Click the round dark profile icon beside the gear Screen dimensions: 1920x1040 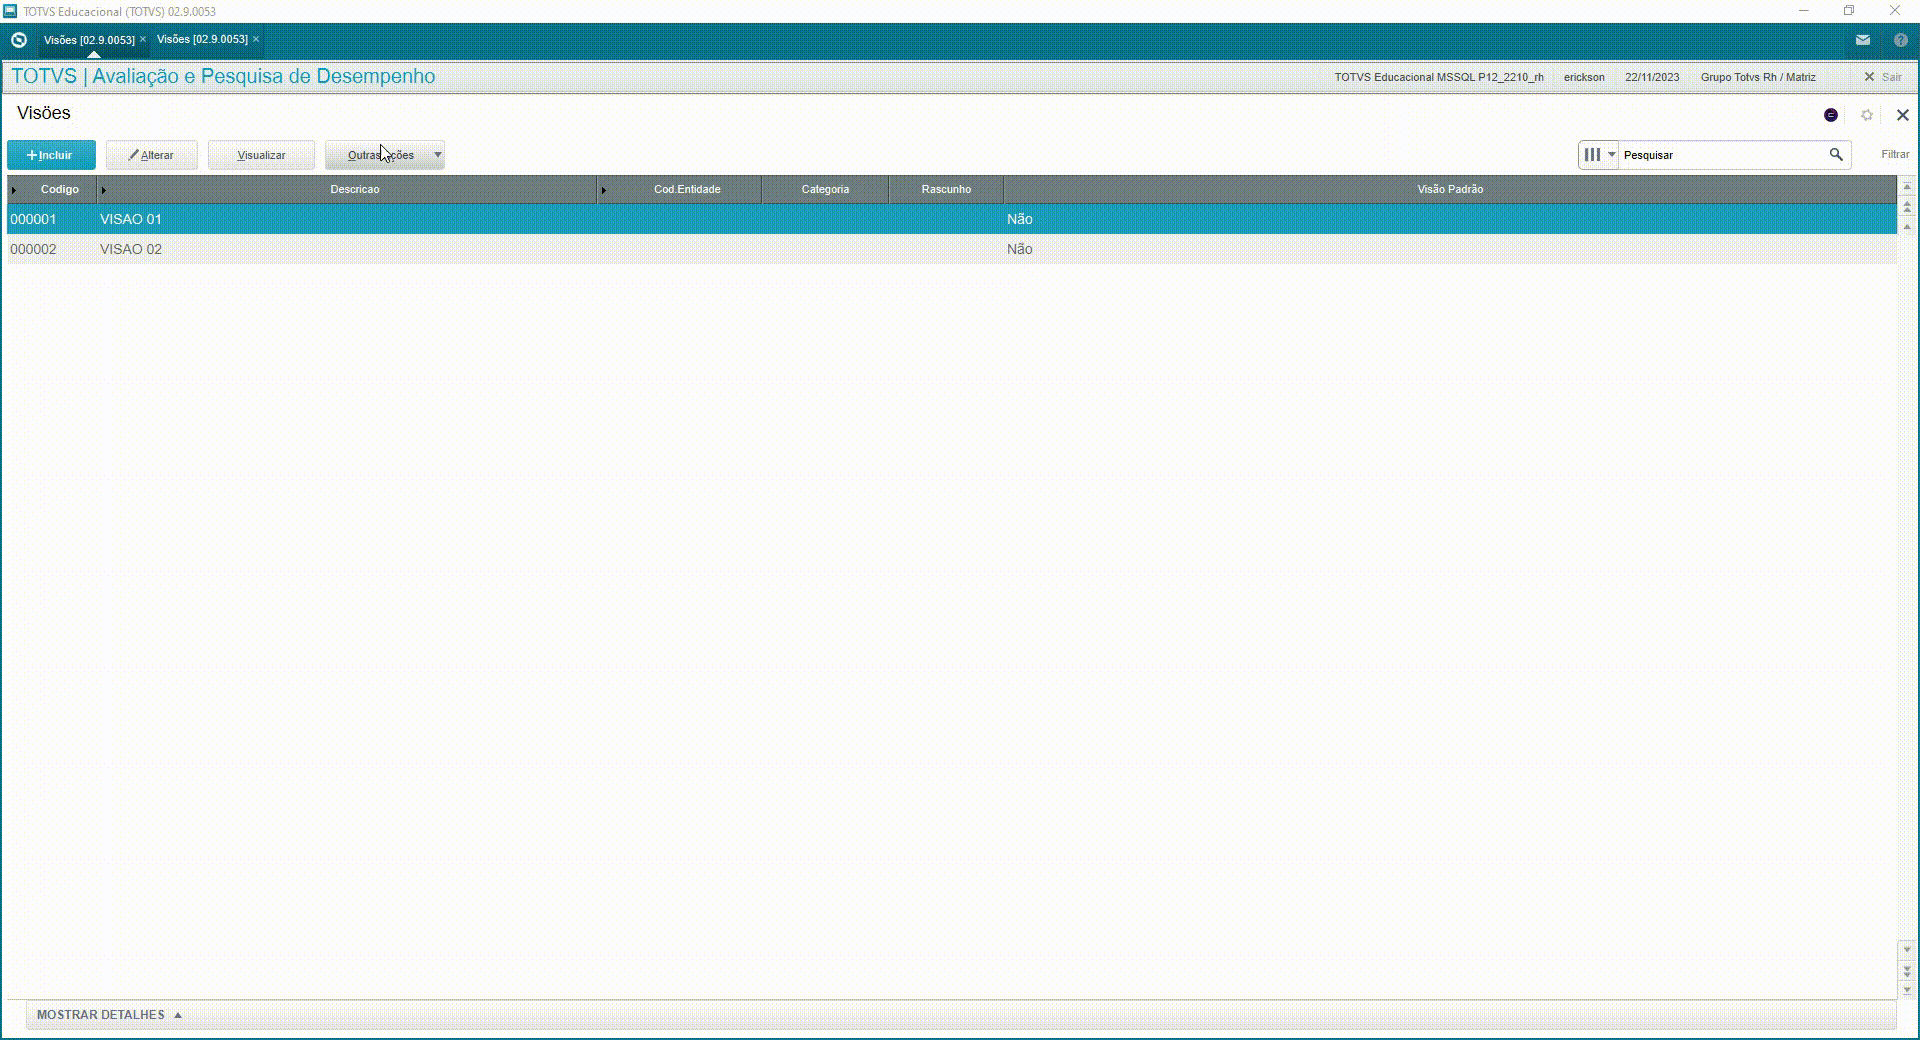1831,115
